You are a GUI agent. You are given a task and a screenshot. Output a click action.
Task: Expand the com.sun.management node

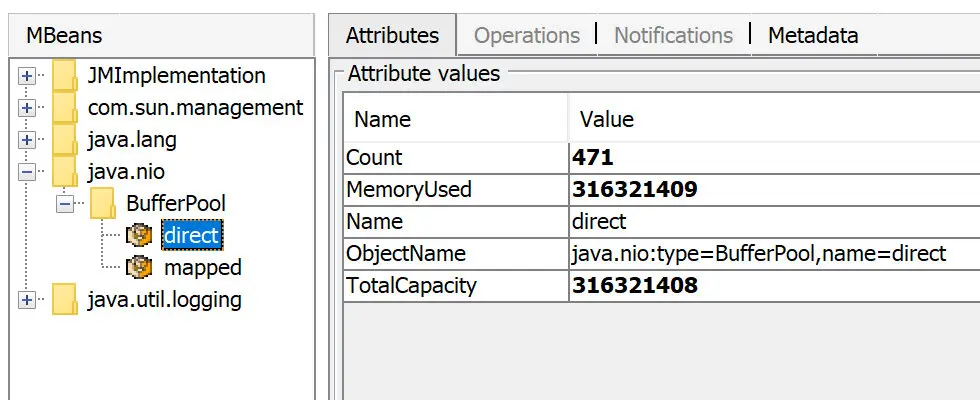coord(26,108)
